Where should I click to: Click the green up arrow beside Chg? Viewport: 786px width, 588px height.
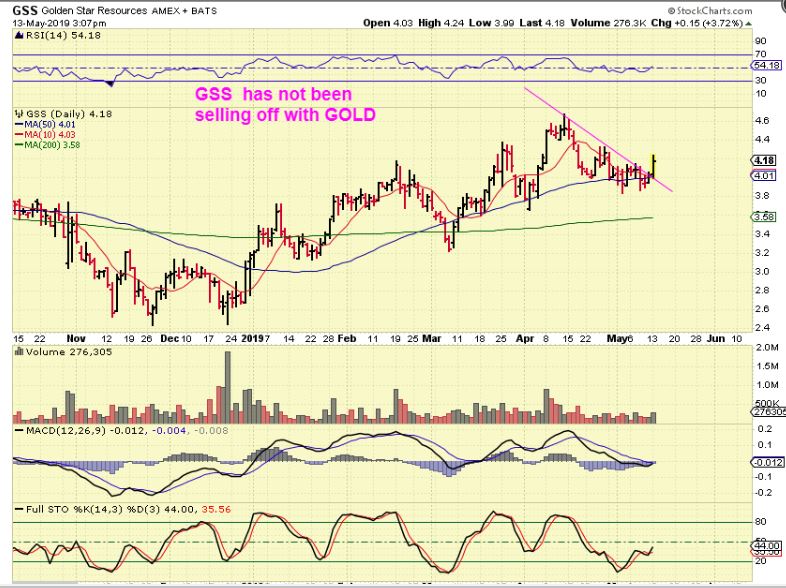click(748, 23)
